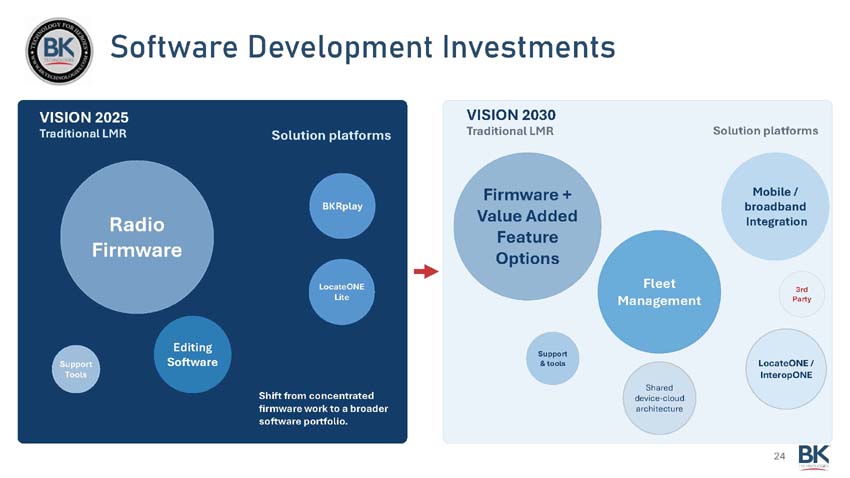Click the red arrow between the two panels
This screenshot has width=850, height=478.
[426, 271]
